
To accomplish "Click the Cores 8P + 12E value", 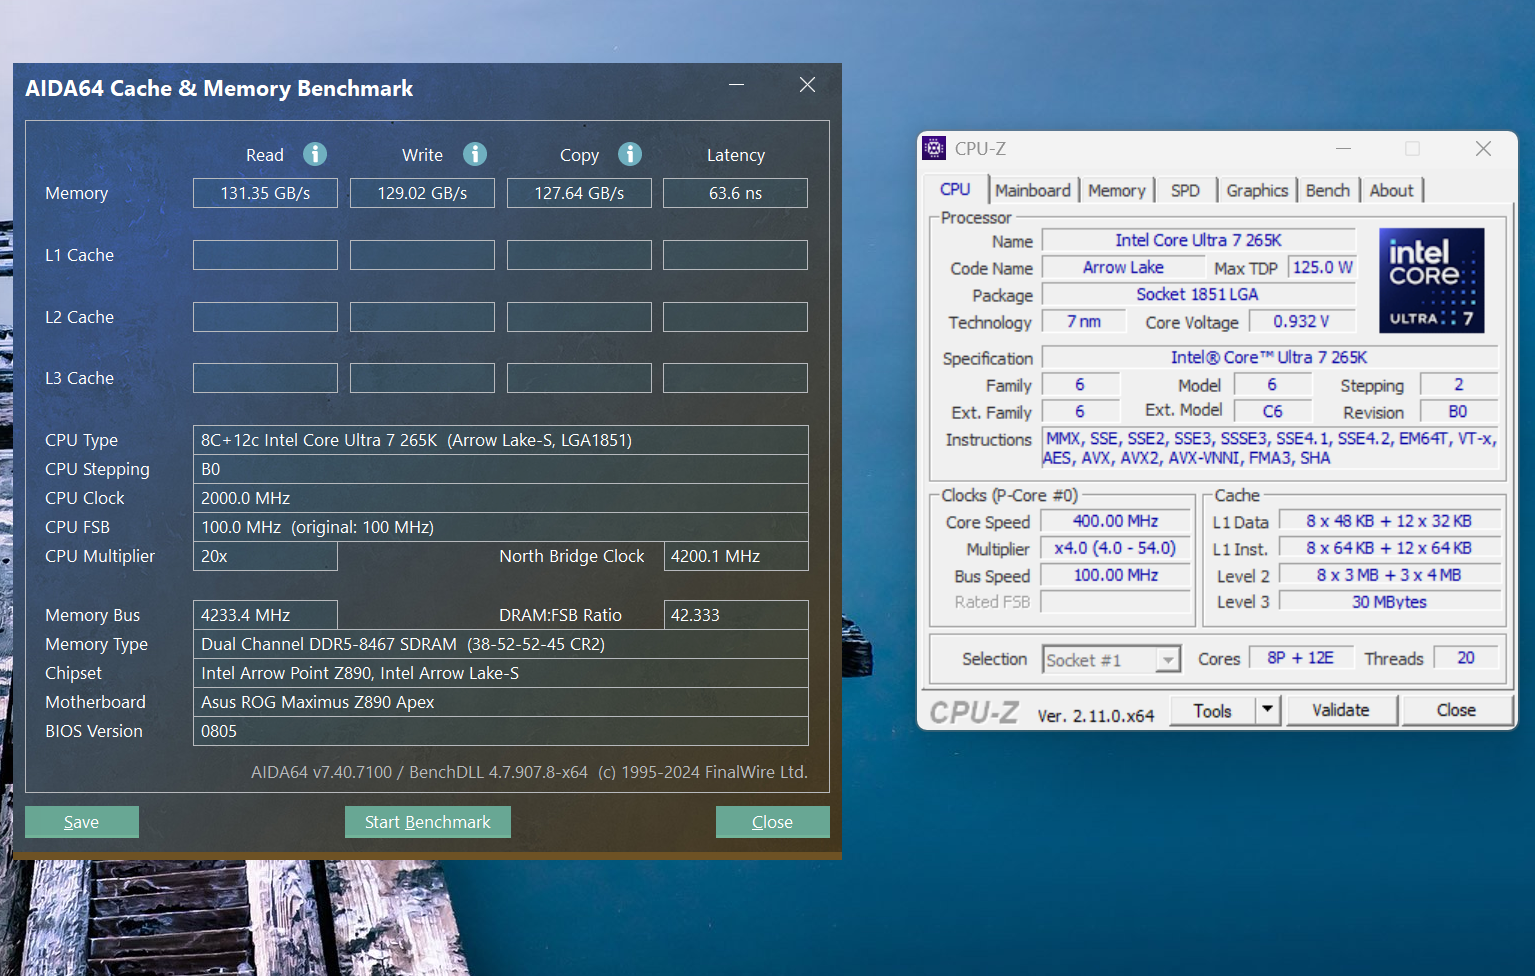I will 1300,658.
